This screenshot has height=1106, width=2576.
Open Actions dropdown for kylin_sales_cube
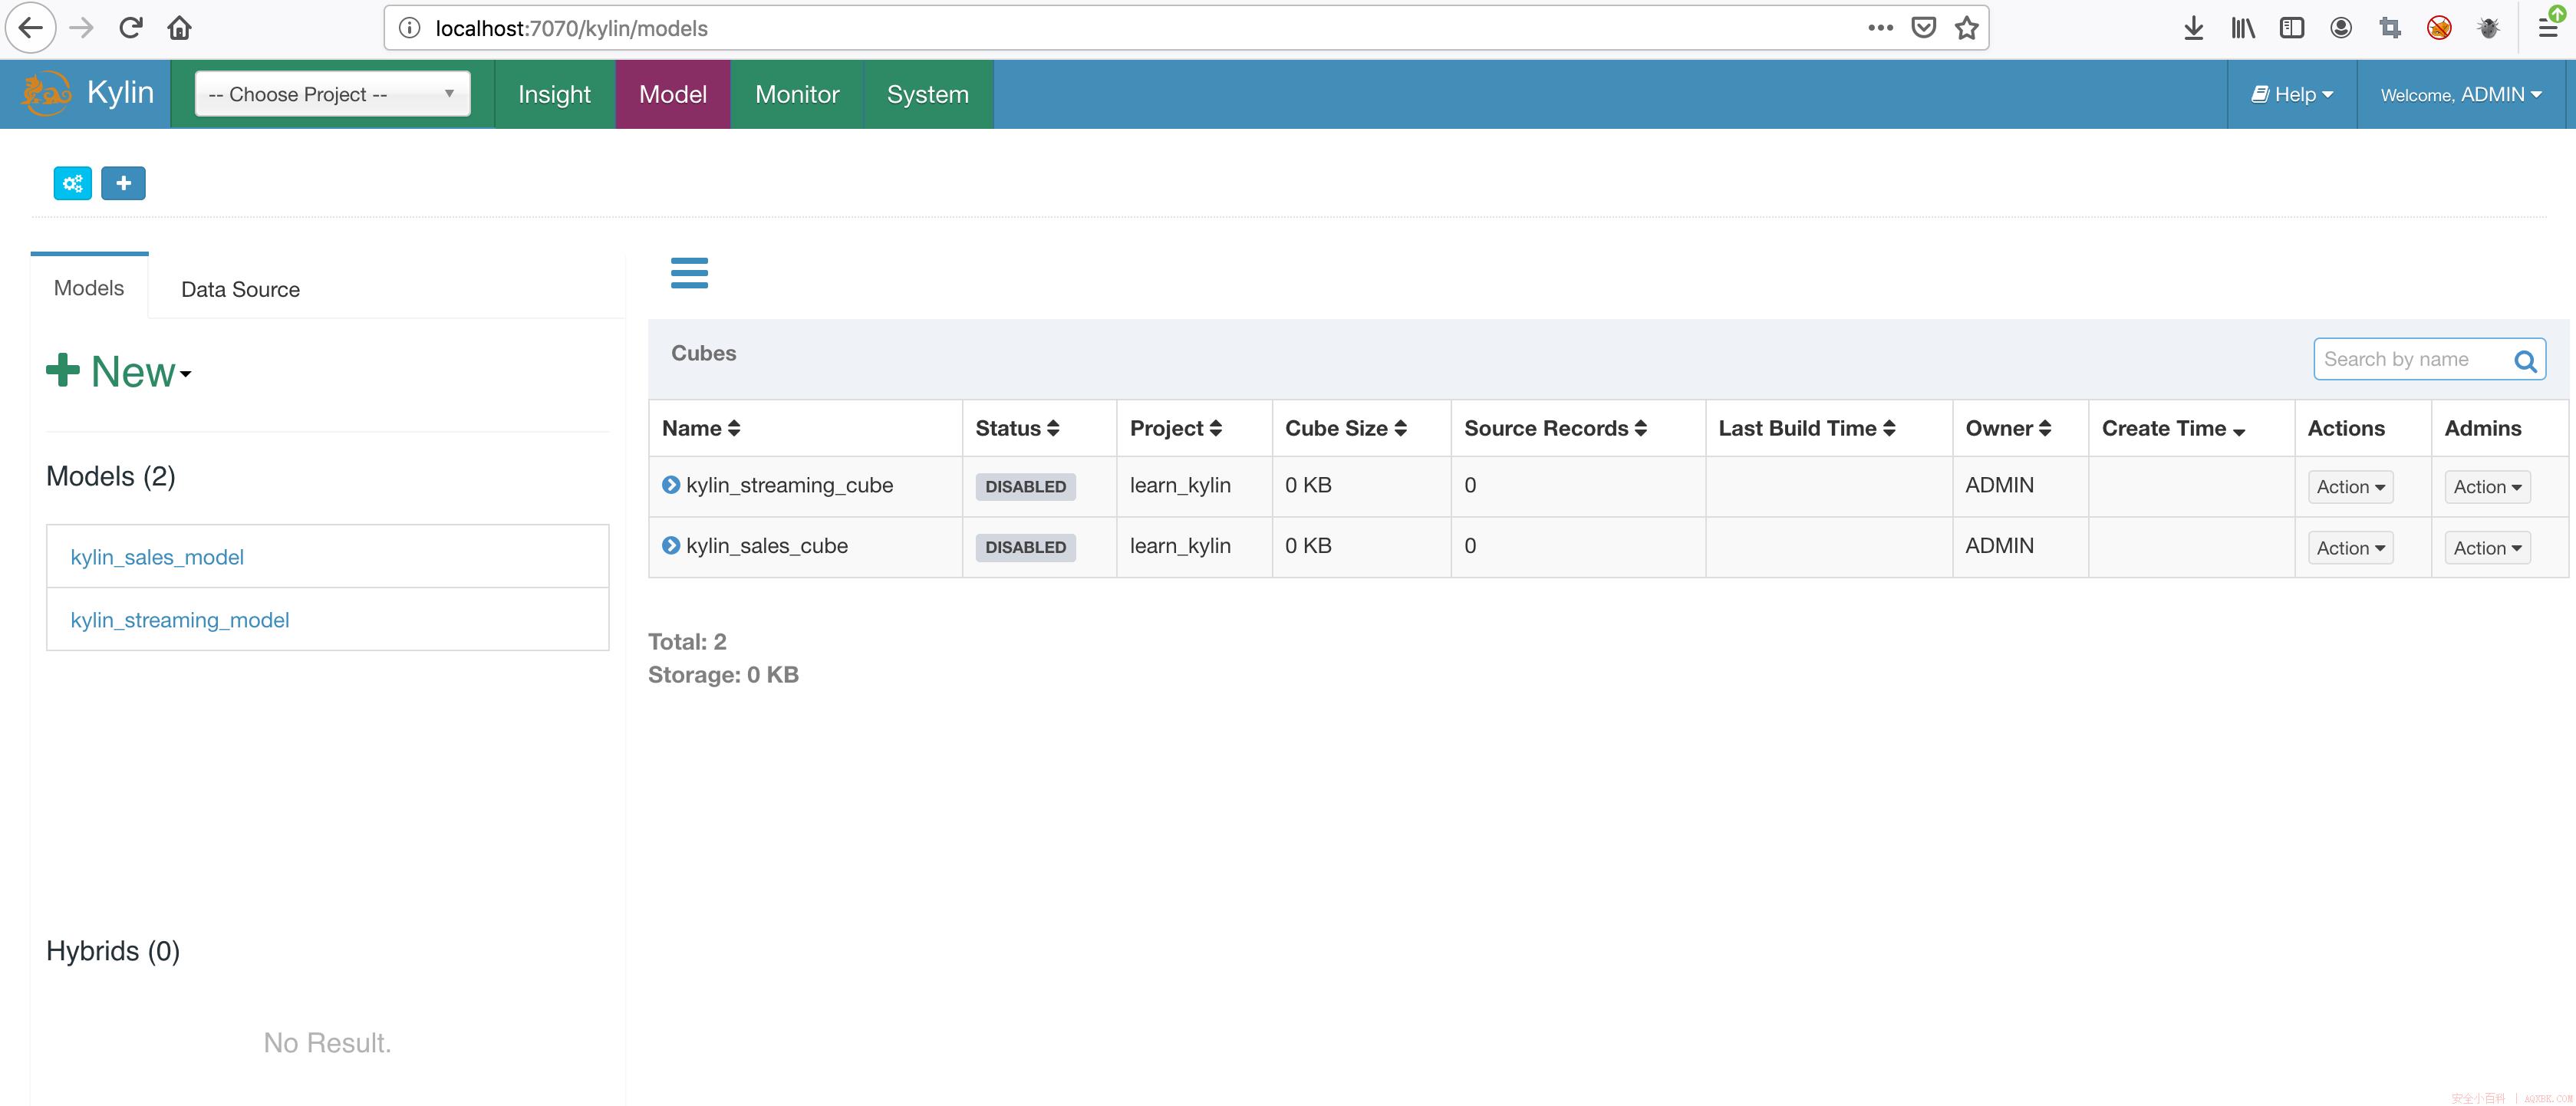(2350, 548)
